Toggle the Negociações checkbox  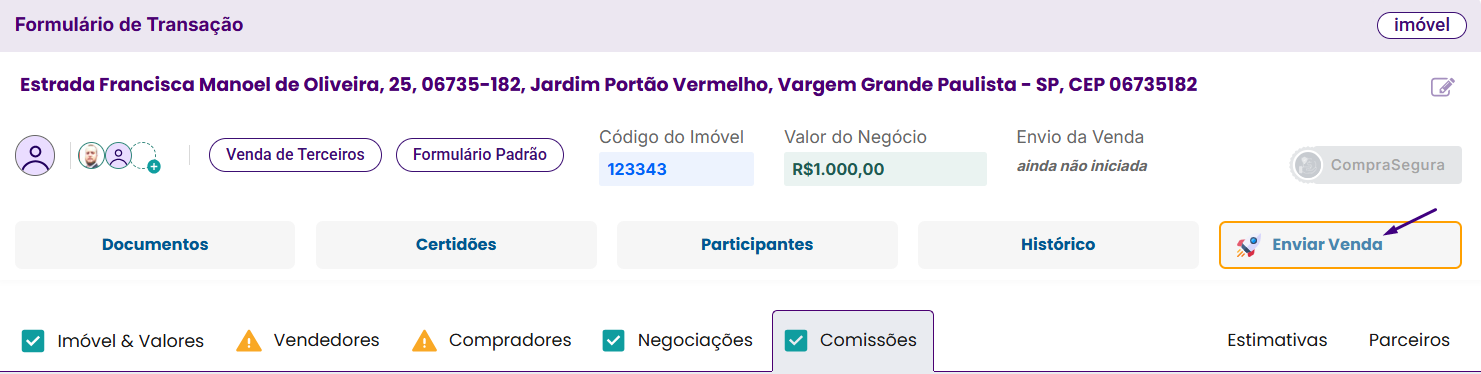coord(614,341)
